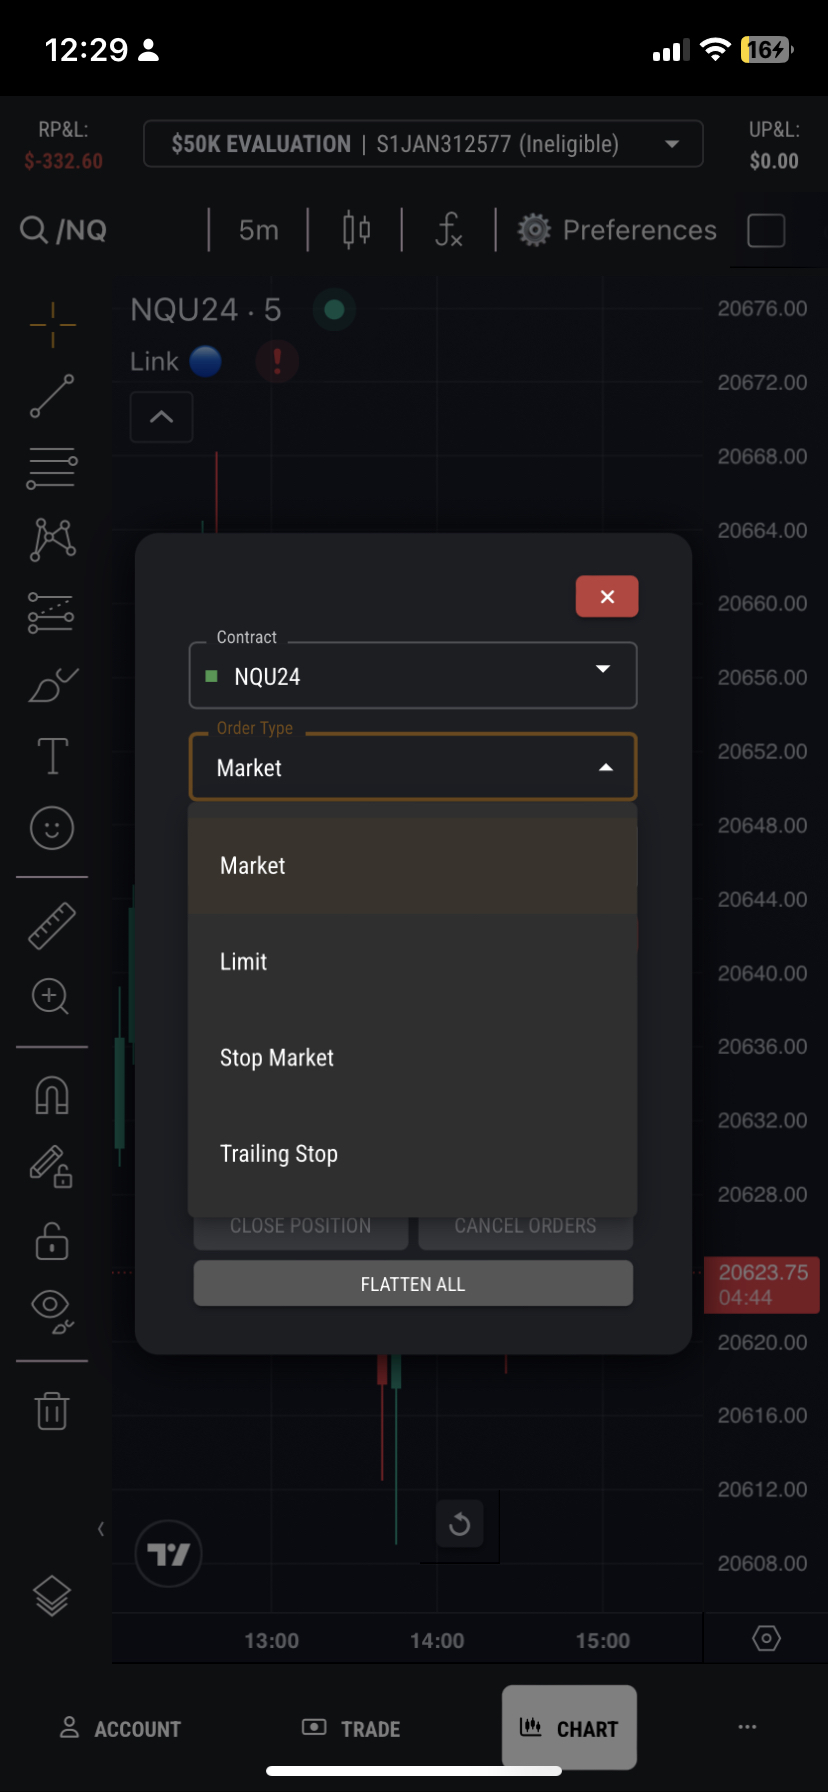
Task: Switch to the TRADE tab
Action: (x=351, y=1728)
